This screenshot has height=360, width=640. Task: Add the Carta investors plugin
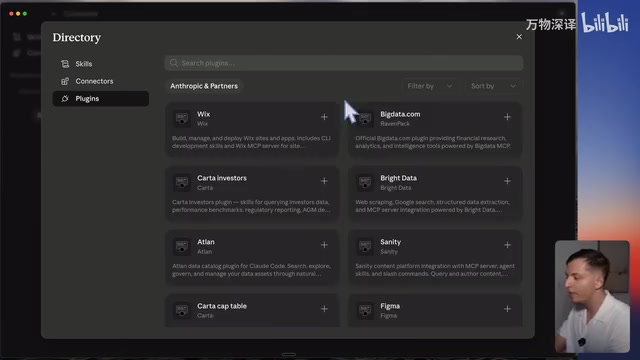(x=324, y=181)
